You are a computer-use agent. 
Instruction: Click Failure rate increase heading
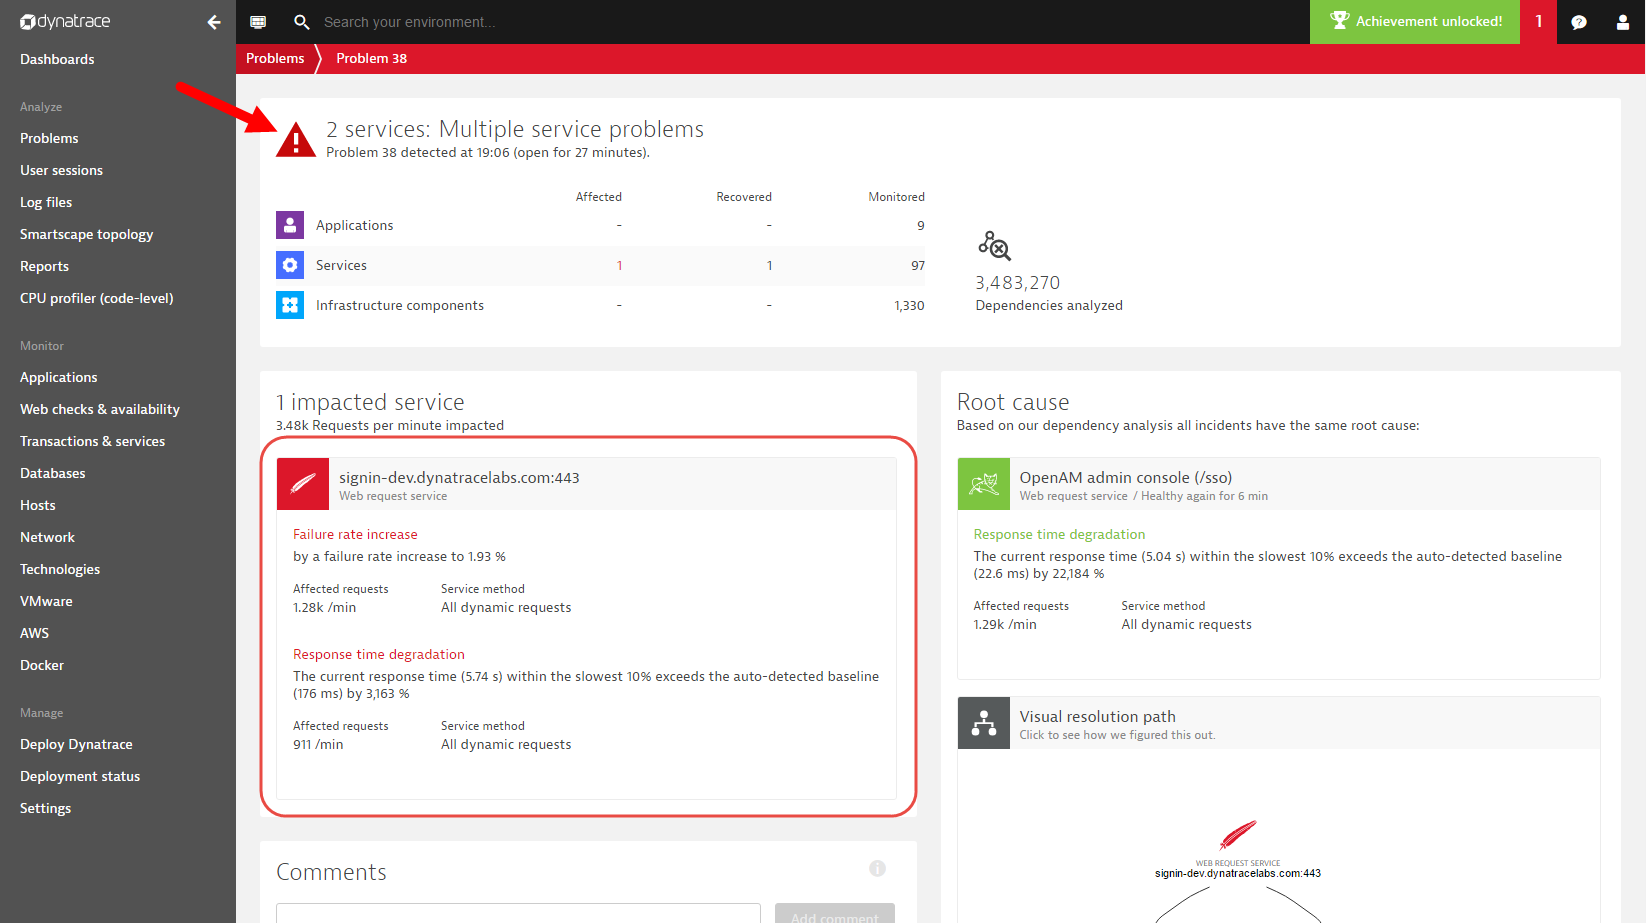pos(355,534)
